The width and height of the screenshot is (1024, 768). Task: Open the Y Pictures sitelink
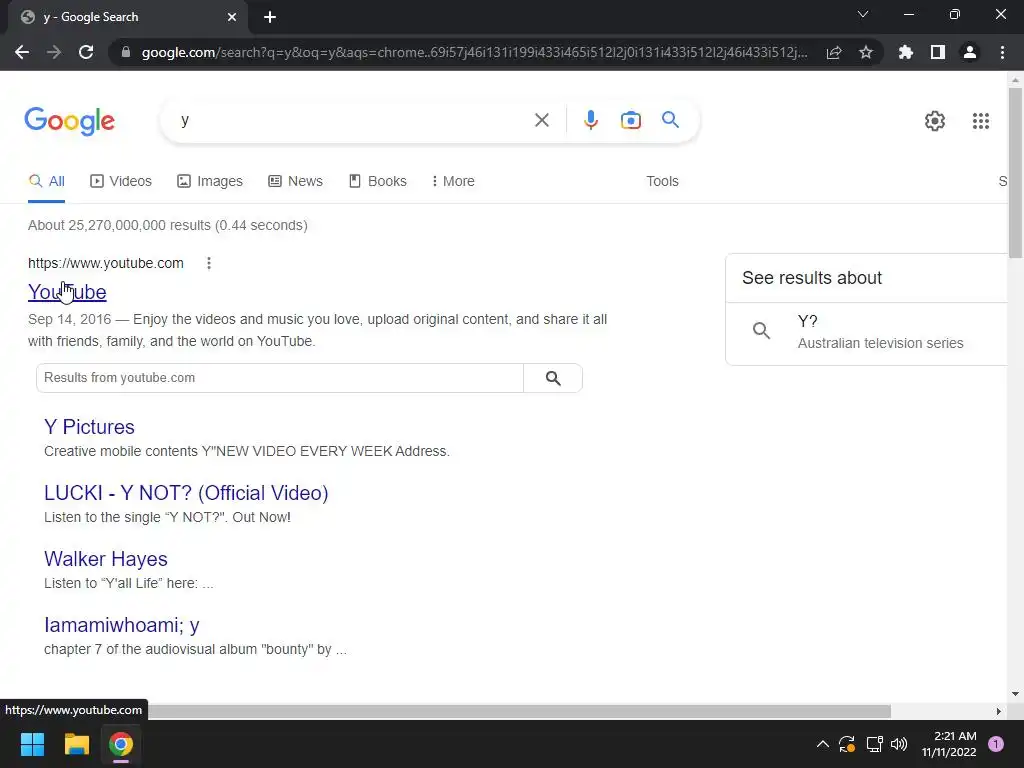pyautogui.click(x=89, y=427)
